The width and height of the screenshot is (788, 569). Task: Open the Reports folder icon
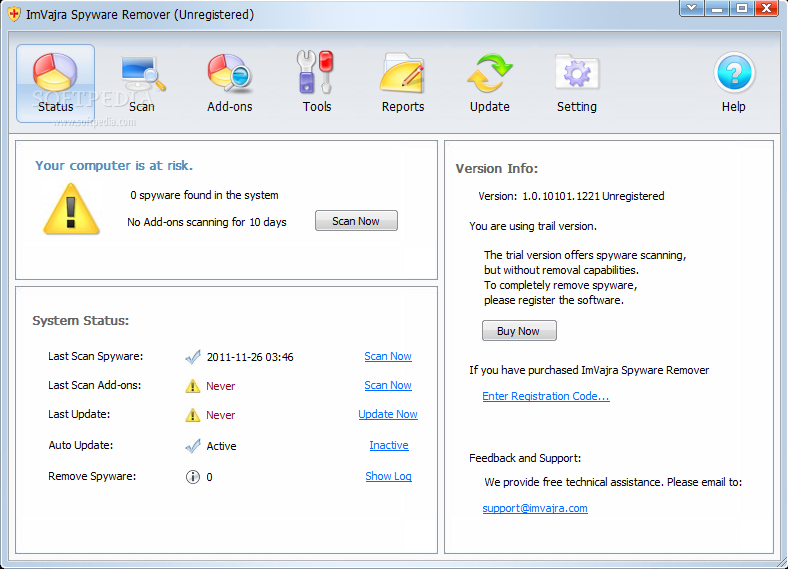[403, 73]
